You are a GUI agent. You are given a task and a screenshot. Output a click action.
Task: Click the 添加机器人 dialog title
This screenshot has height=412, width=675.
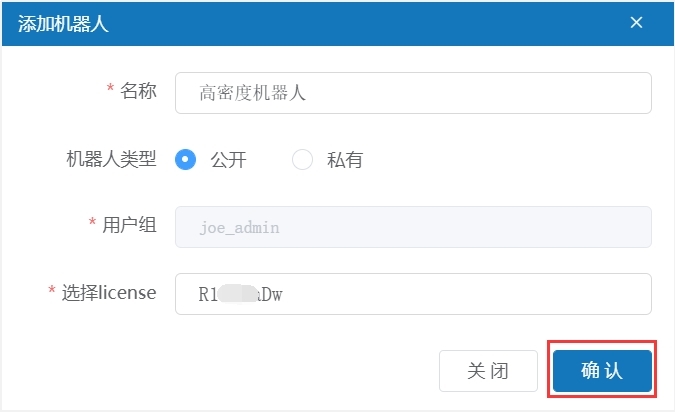pos(64,24)
